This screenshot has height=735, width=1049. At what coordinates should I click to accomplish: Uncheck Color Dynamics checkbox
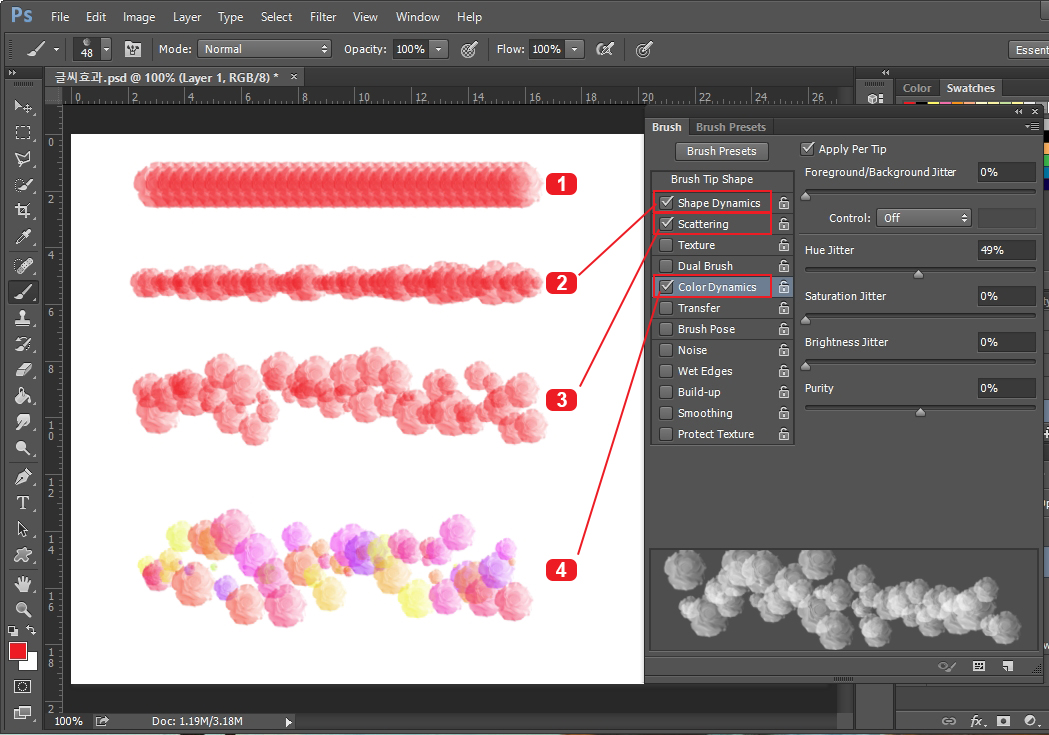tap(666, 286)
